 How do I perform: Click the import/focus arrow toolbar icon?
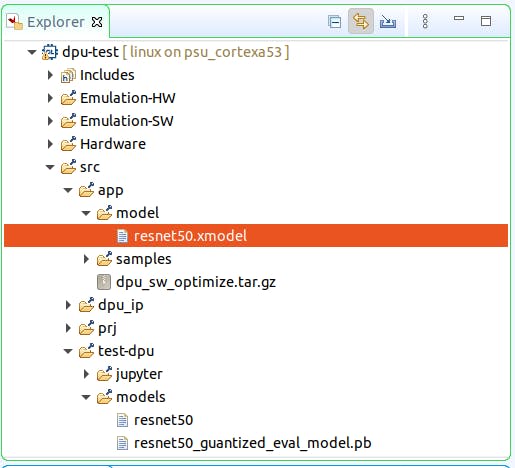[388, 22]
